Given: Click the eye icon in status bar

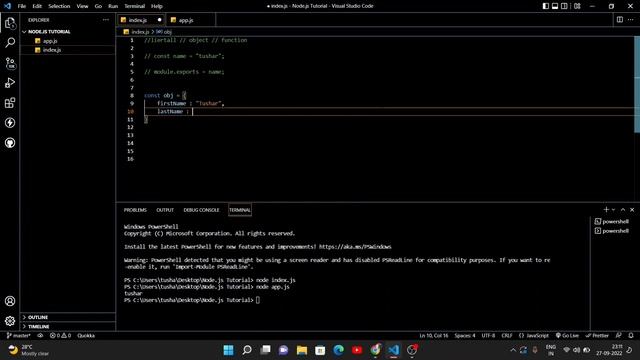Looking at the screenshot, I should coord(40,336).
